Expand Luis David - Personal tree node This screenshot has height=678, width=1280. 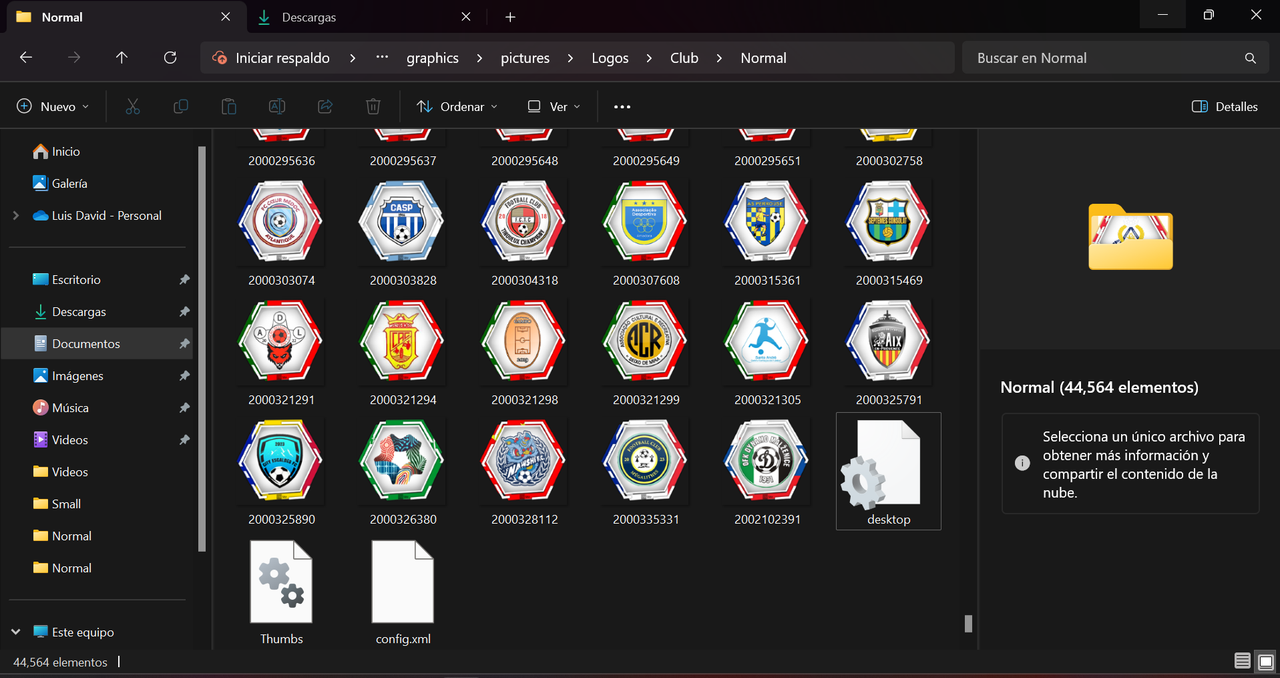[x=15, y=215]
